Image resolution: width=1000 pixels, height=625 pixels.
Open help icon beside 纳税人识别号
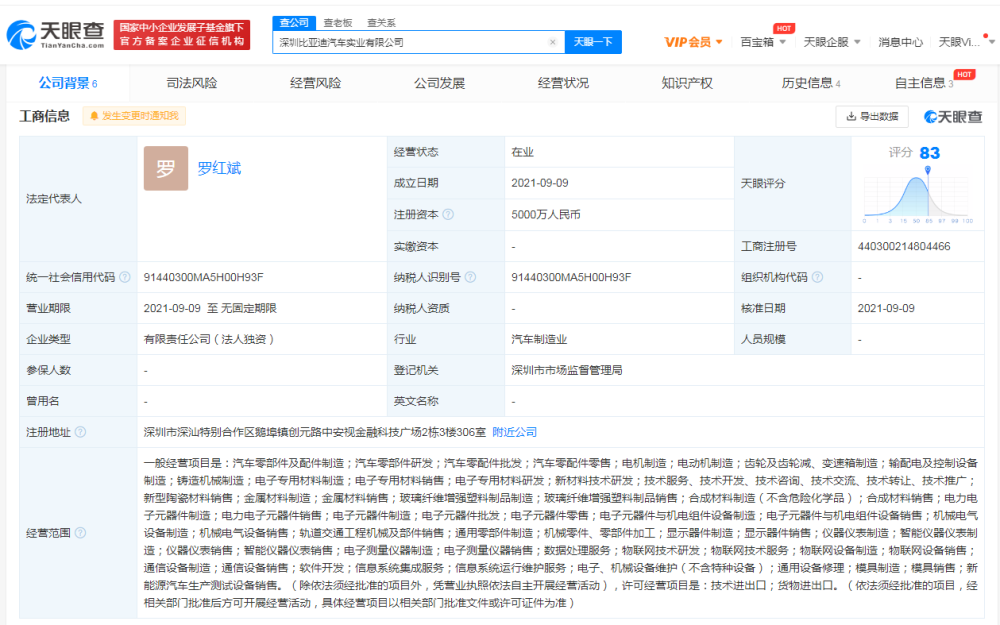470,277
